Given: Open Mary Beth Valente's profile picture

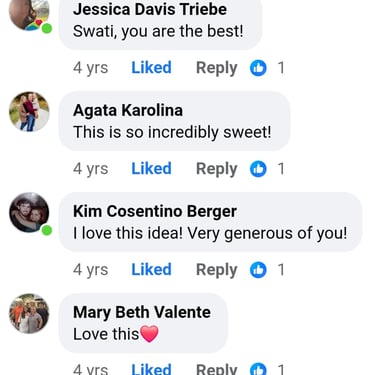Looking at the screenshot, I should click(x=29, y=313).
